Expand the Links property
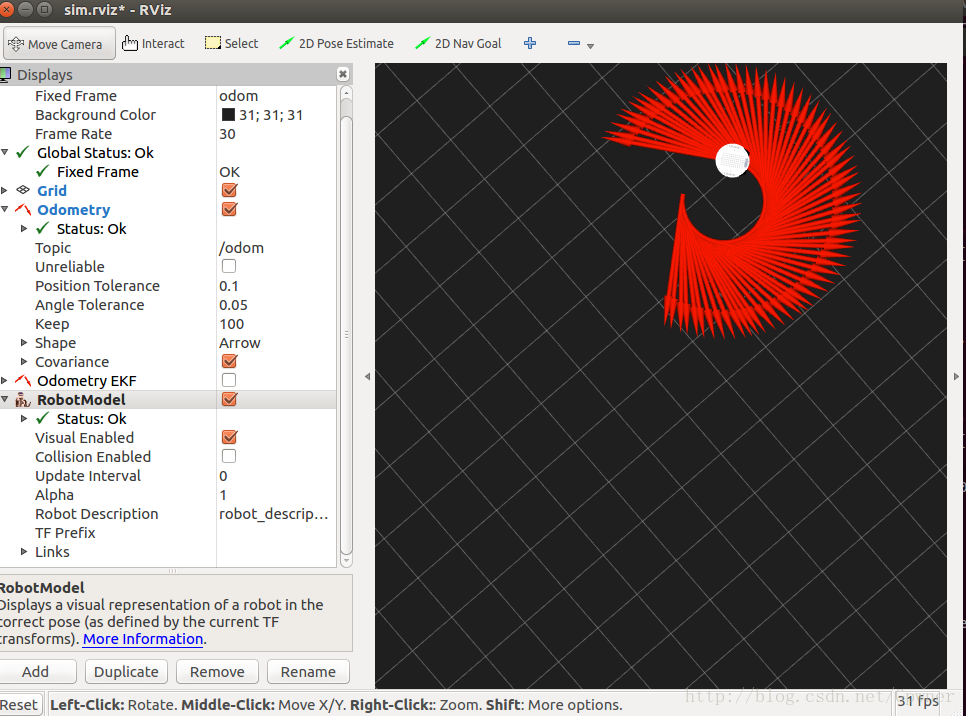966x716 pixels. coord(24,551)
